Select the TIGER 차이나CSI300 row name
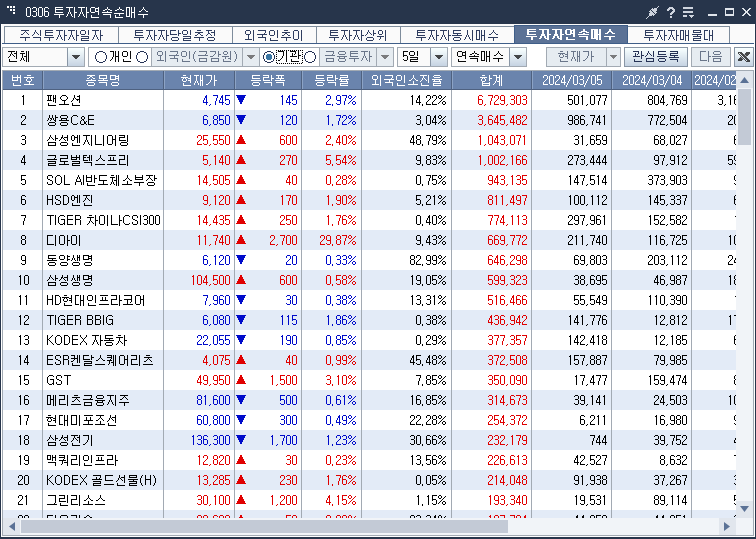Viewport: 756px width, 539px height. pyautogui.click(x=103, y=220)
